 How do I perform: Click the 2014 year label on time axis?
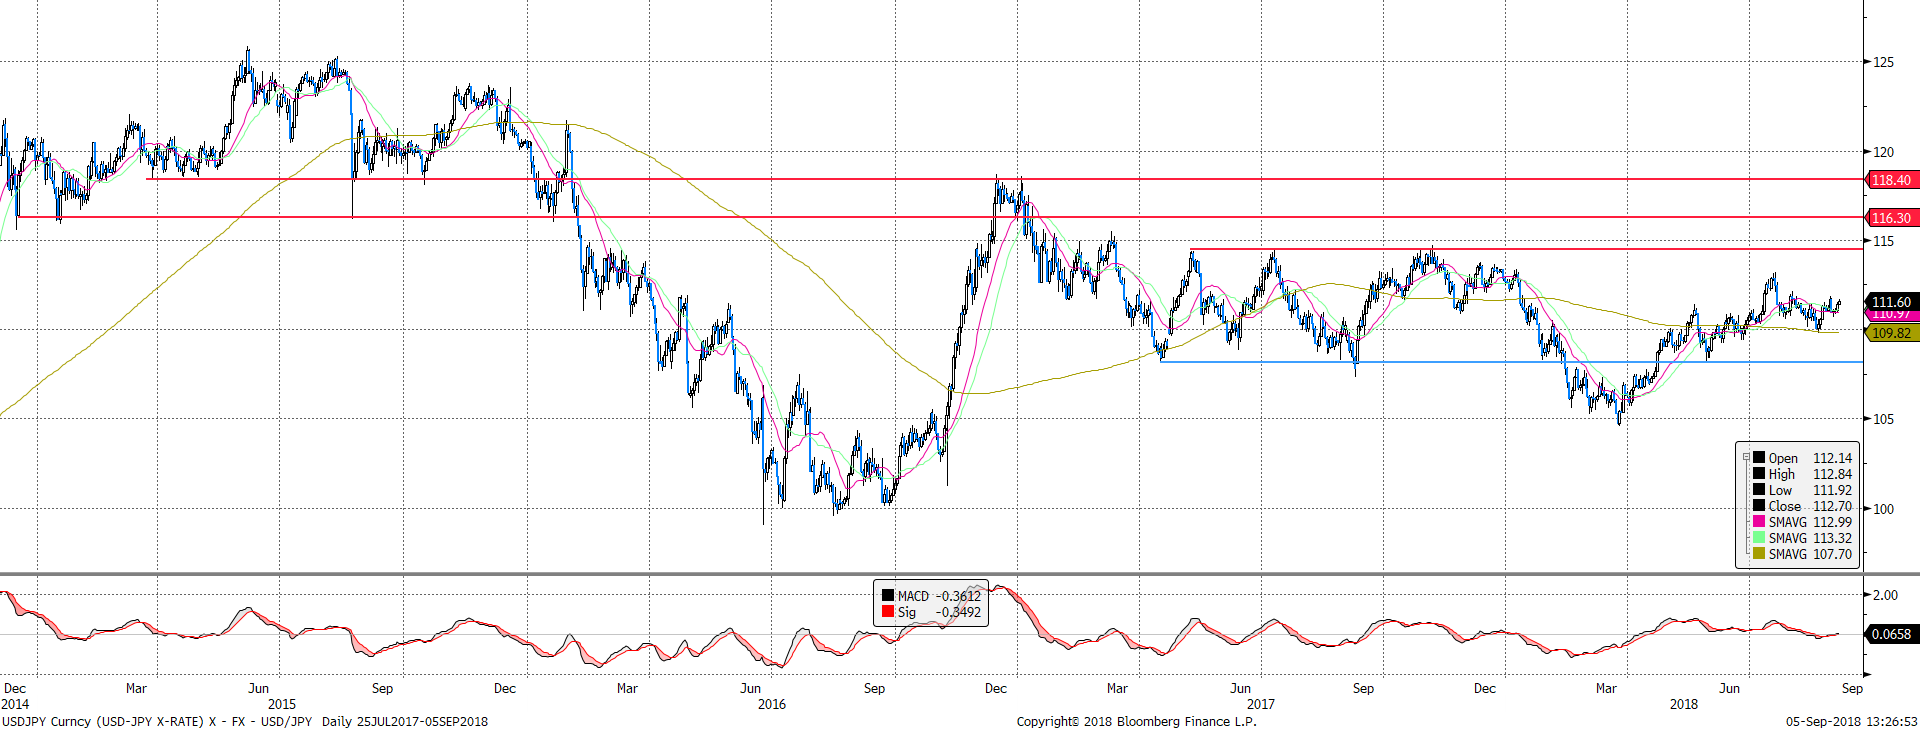[15, 704]
